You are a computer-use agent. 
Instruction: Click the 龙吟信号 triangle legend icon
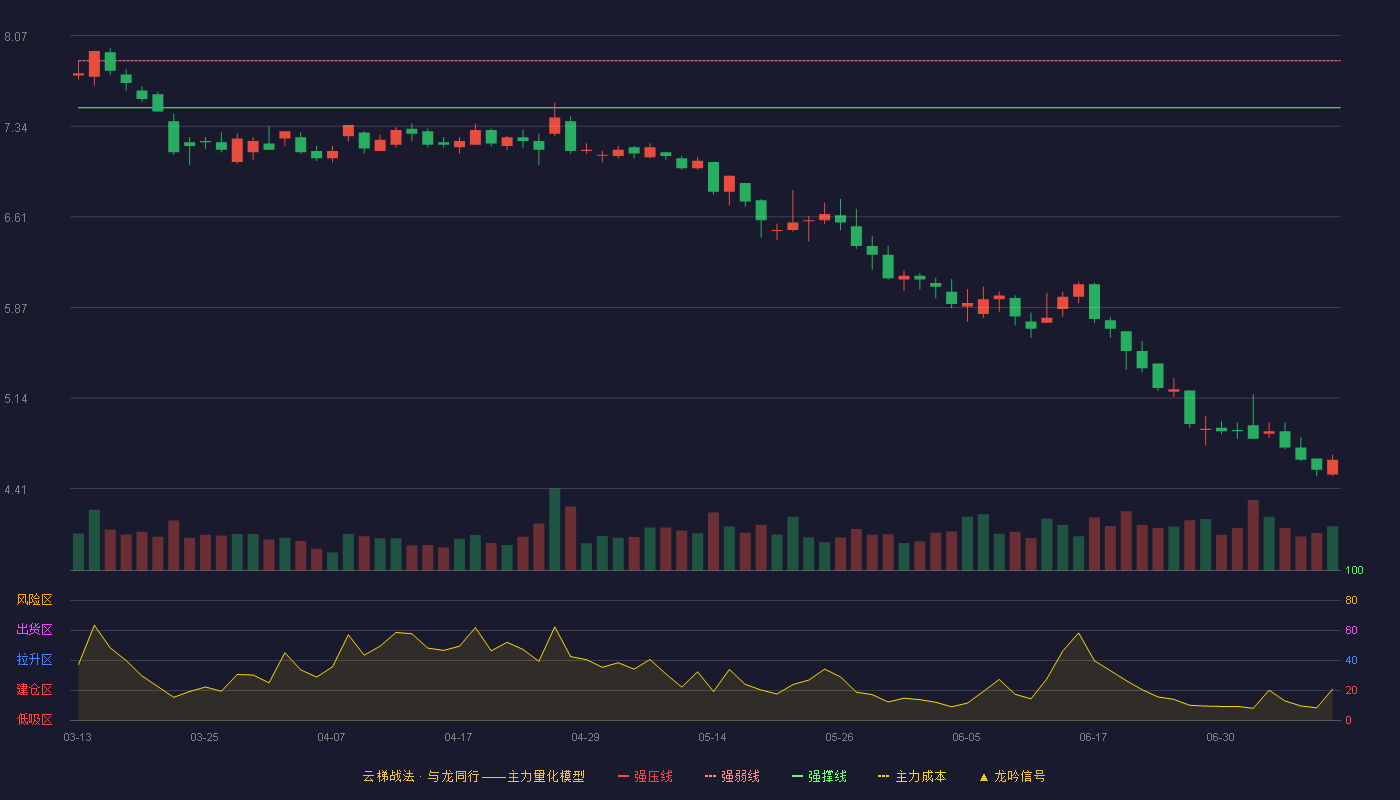coord(984,777)
